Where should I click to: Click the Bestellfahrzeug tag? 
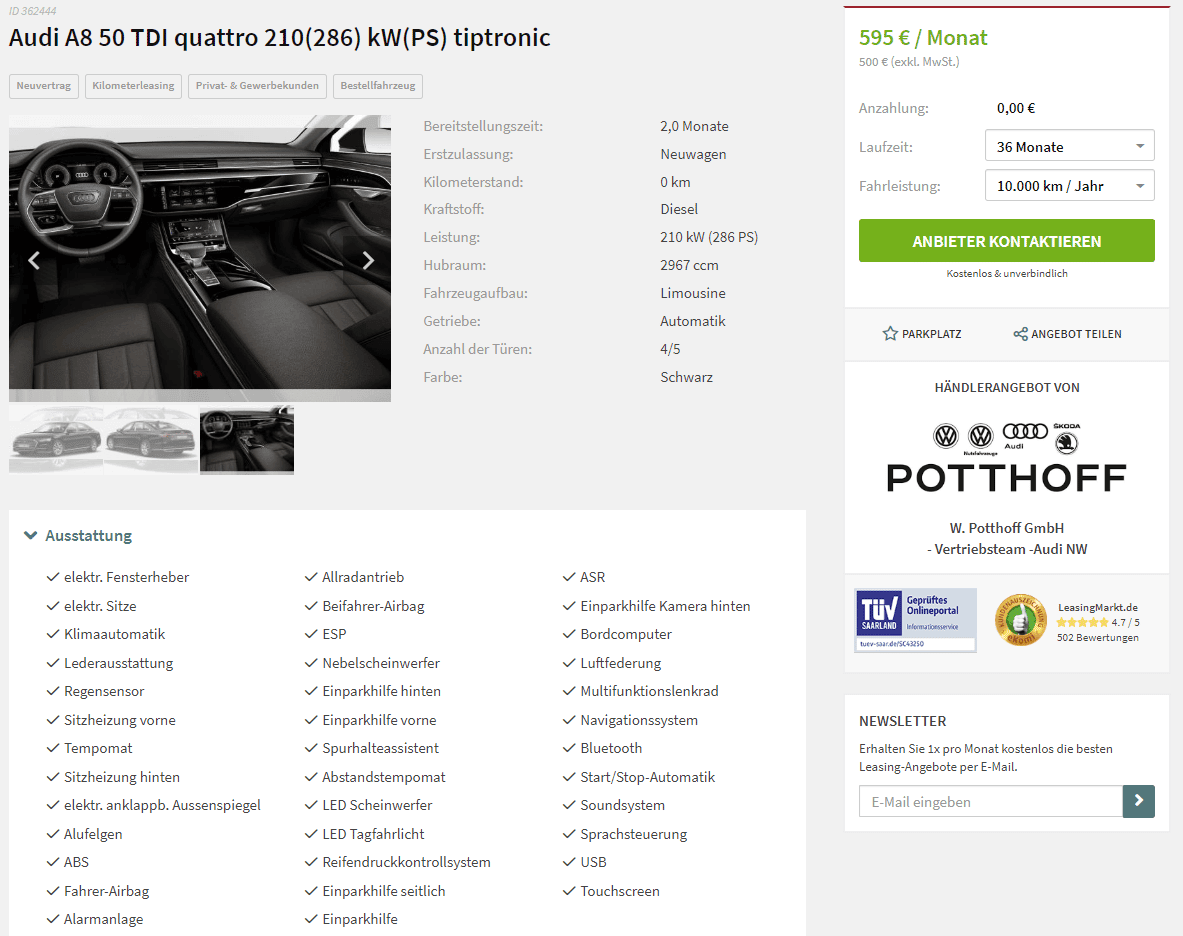[378, 86]
